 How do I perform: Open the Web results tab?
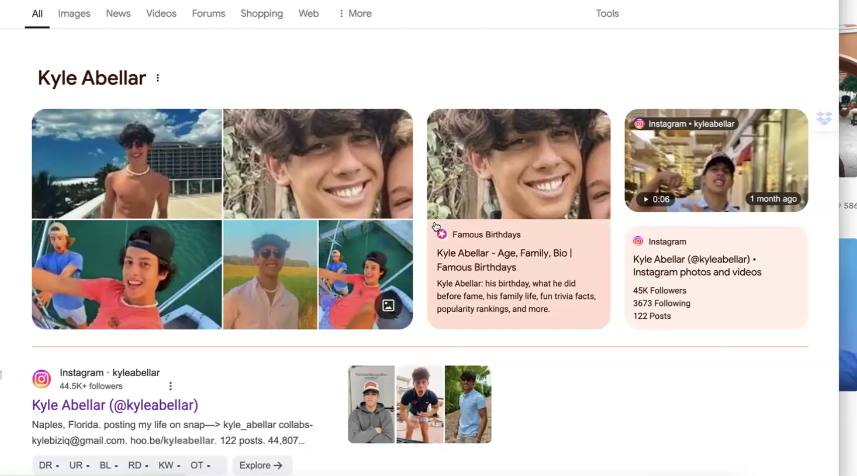tap(308, 14)
